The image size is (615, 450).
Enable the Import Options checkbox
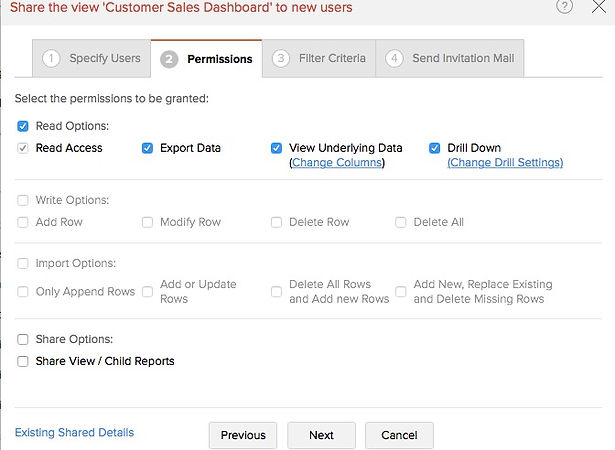(23, 263)
